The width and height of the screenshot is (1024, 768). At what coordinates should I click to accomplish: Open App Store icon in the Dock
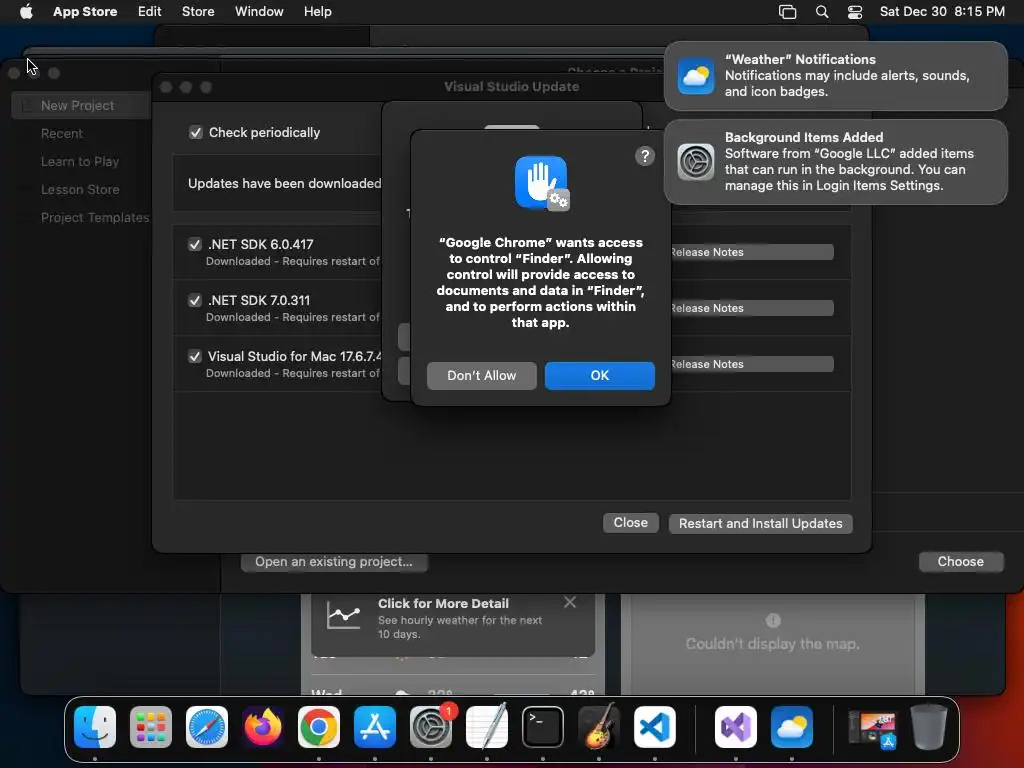coord(375,727)
